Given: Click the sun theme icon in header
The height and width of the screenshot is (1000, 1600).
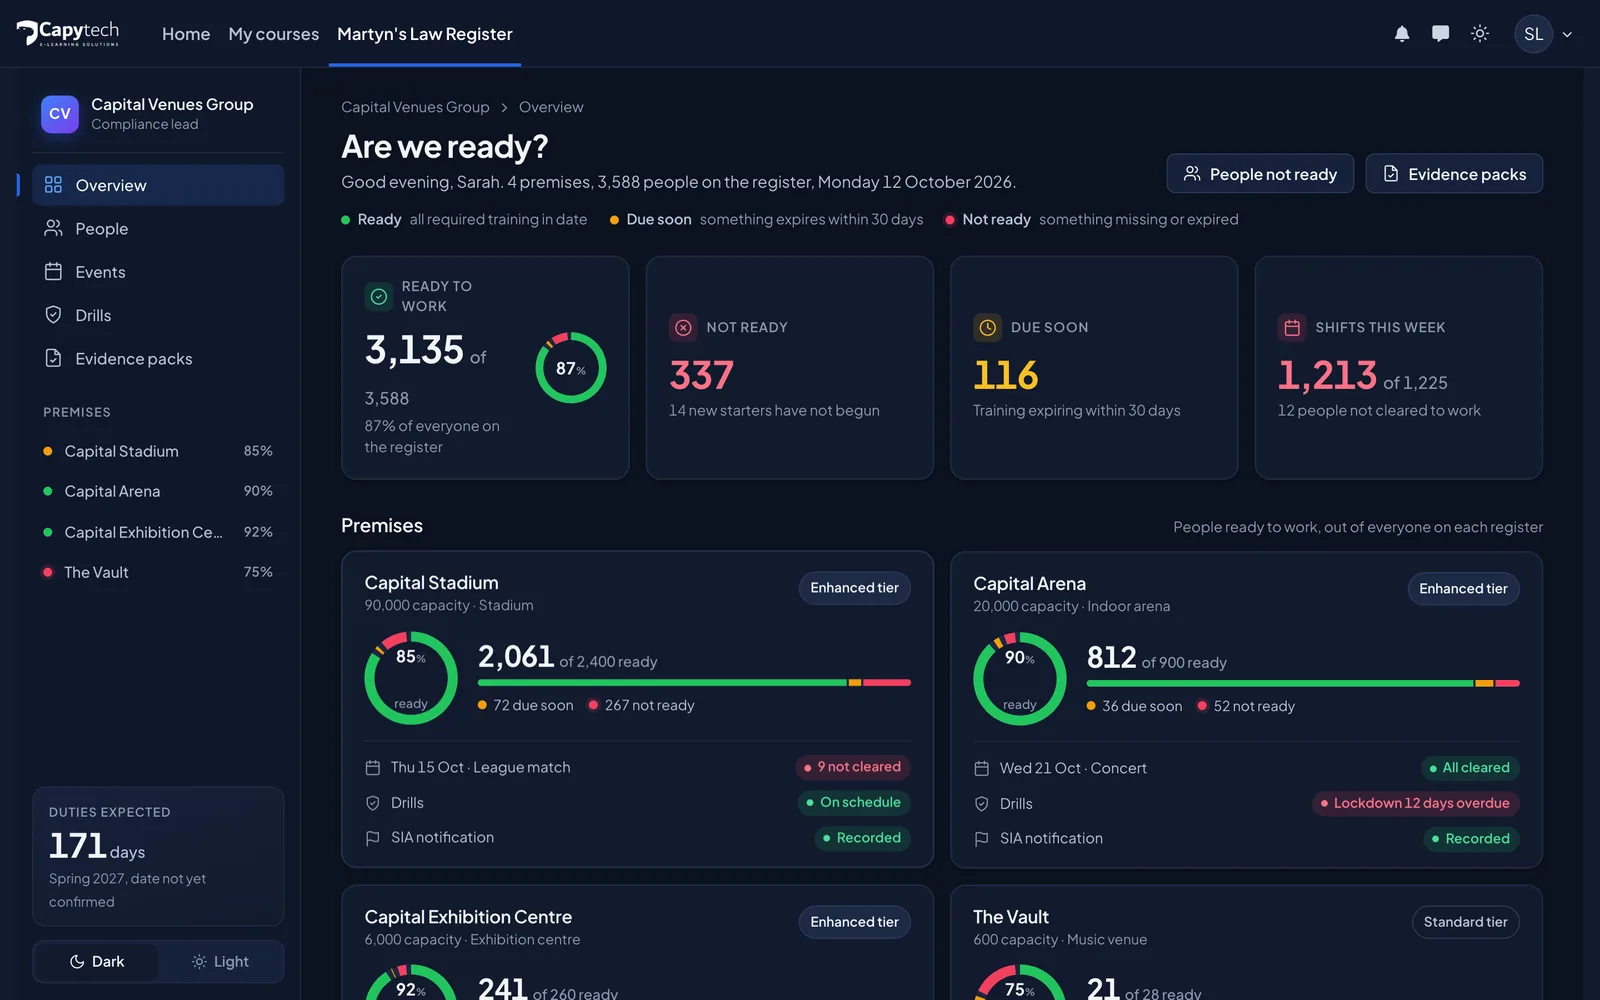Looking at the screenshot, I should (x=1480, y=34).
